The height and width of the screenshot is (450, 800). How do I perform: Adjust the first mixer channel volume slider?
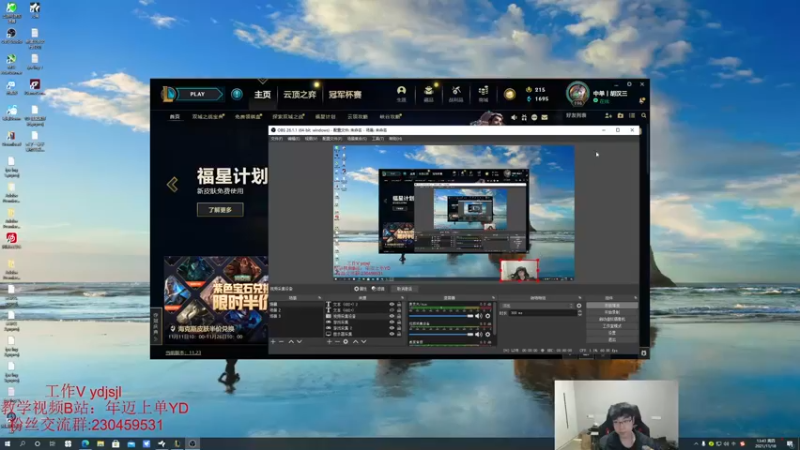[441, 316]
